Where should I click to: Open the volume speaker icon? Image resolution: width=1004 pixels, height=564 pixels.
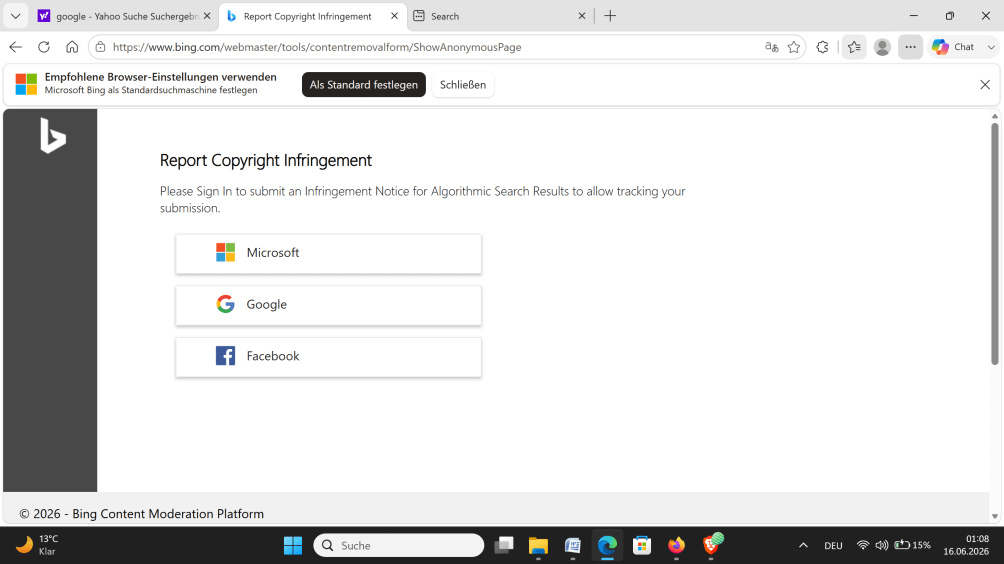click(882, 545)
